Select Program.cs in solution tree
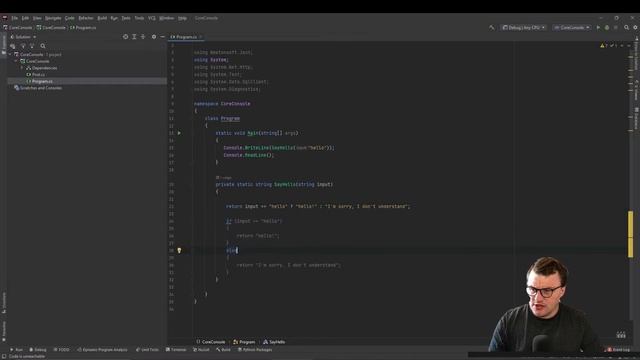This screenshot has height=360, width=640. coord(42,81)
